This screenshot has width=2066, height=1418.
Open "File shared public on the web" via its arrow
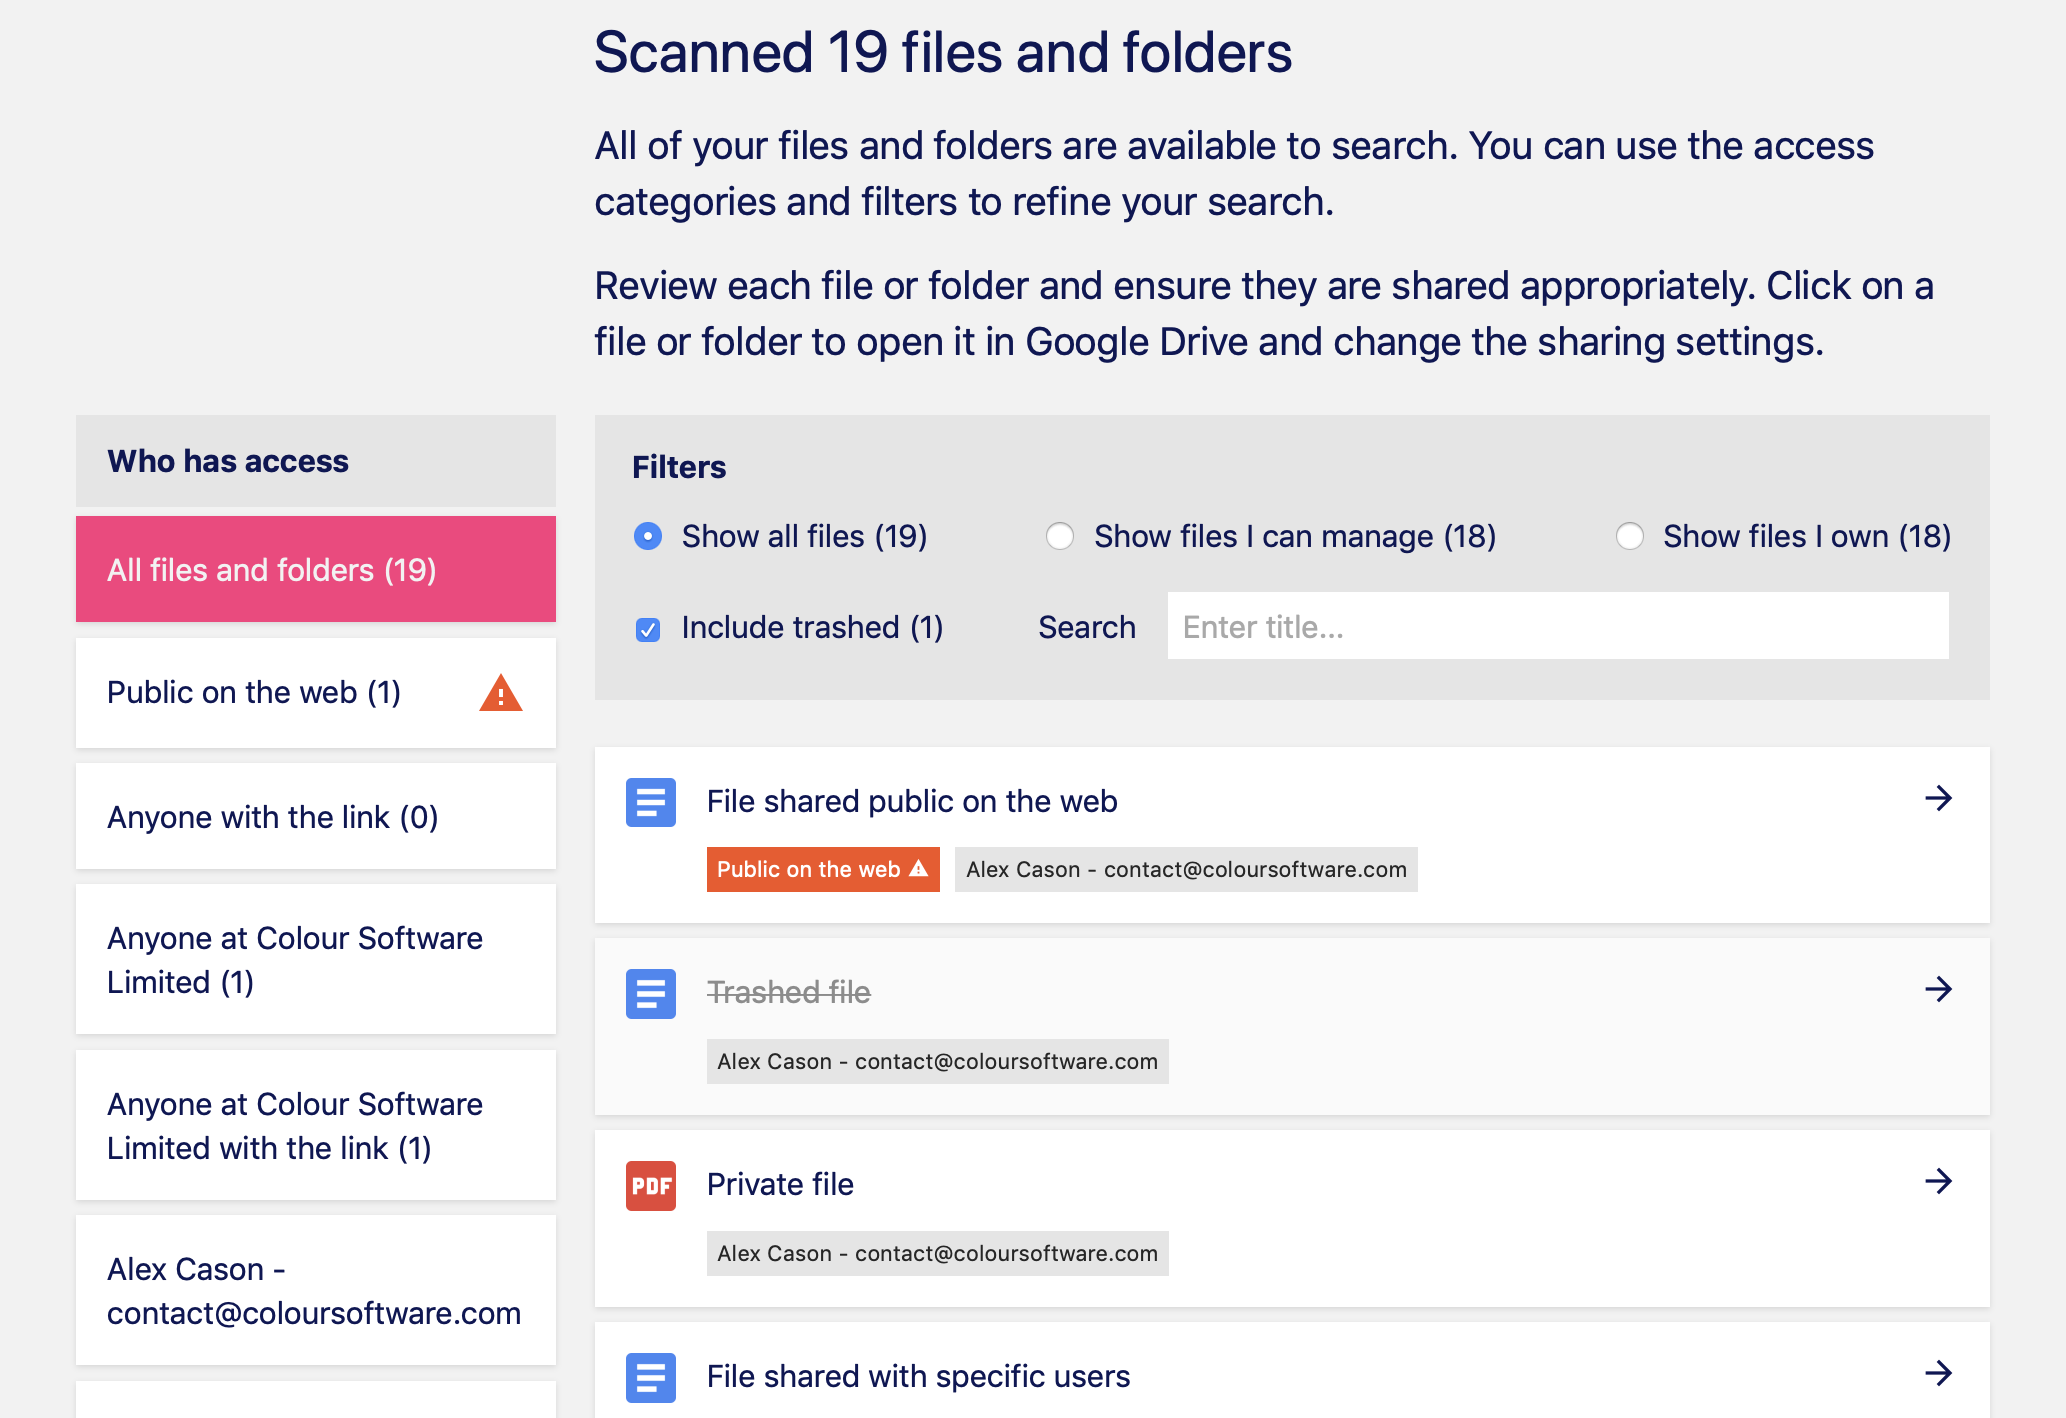[1940, 798]
